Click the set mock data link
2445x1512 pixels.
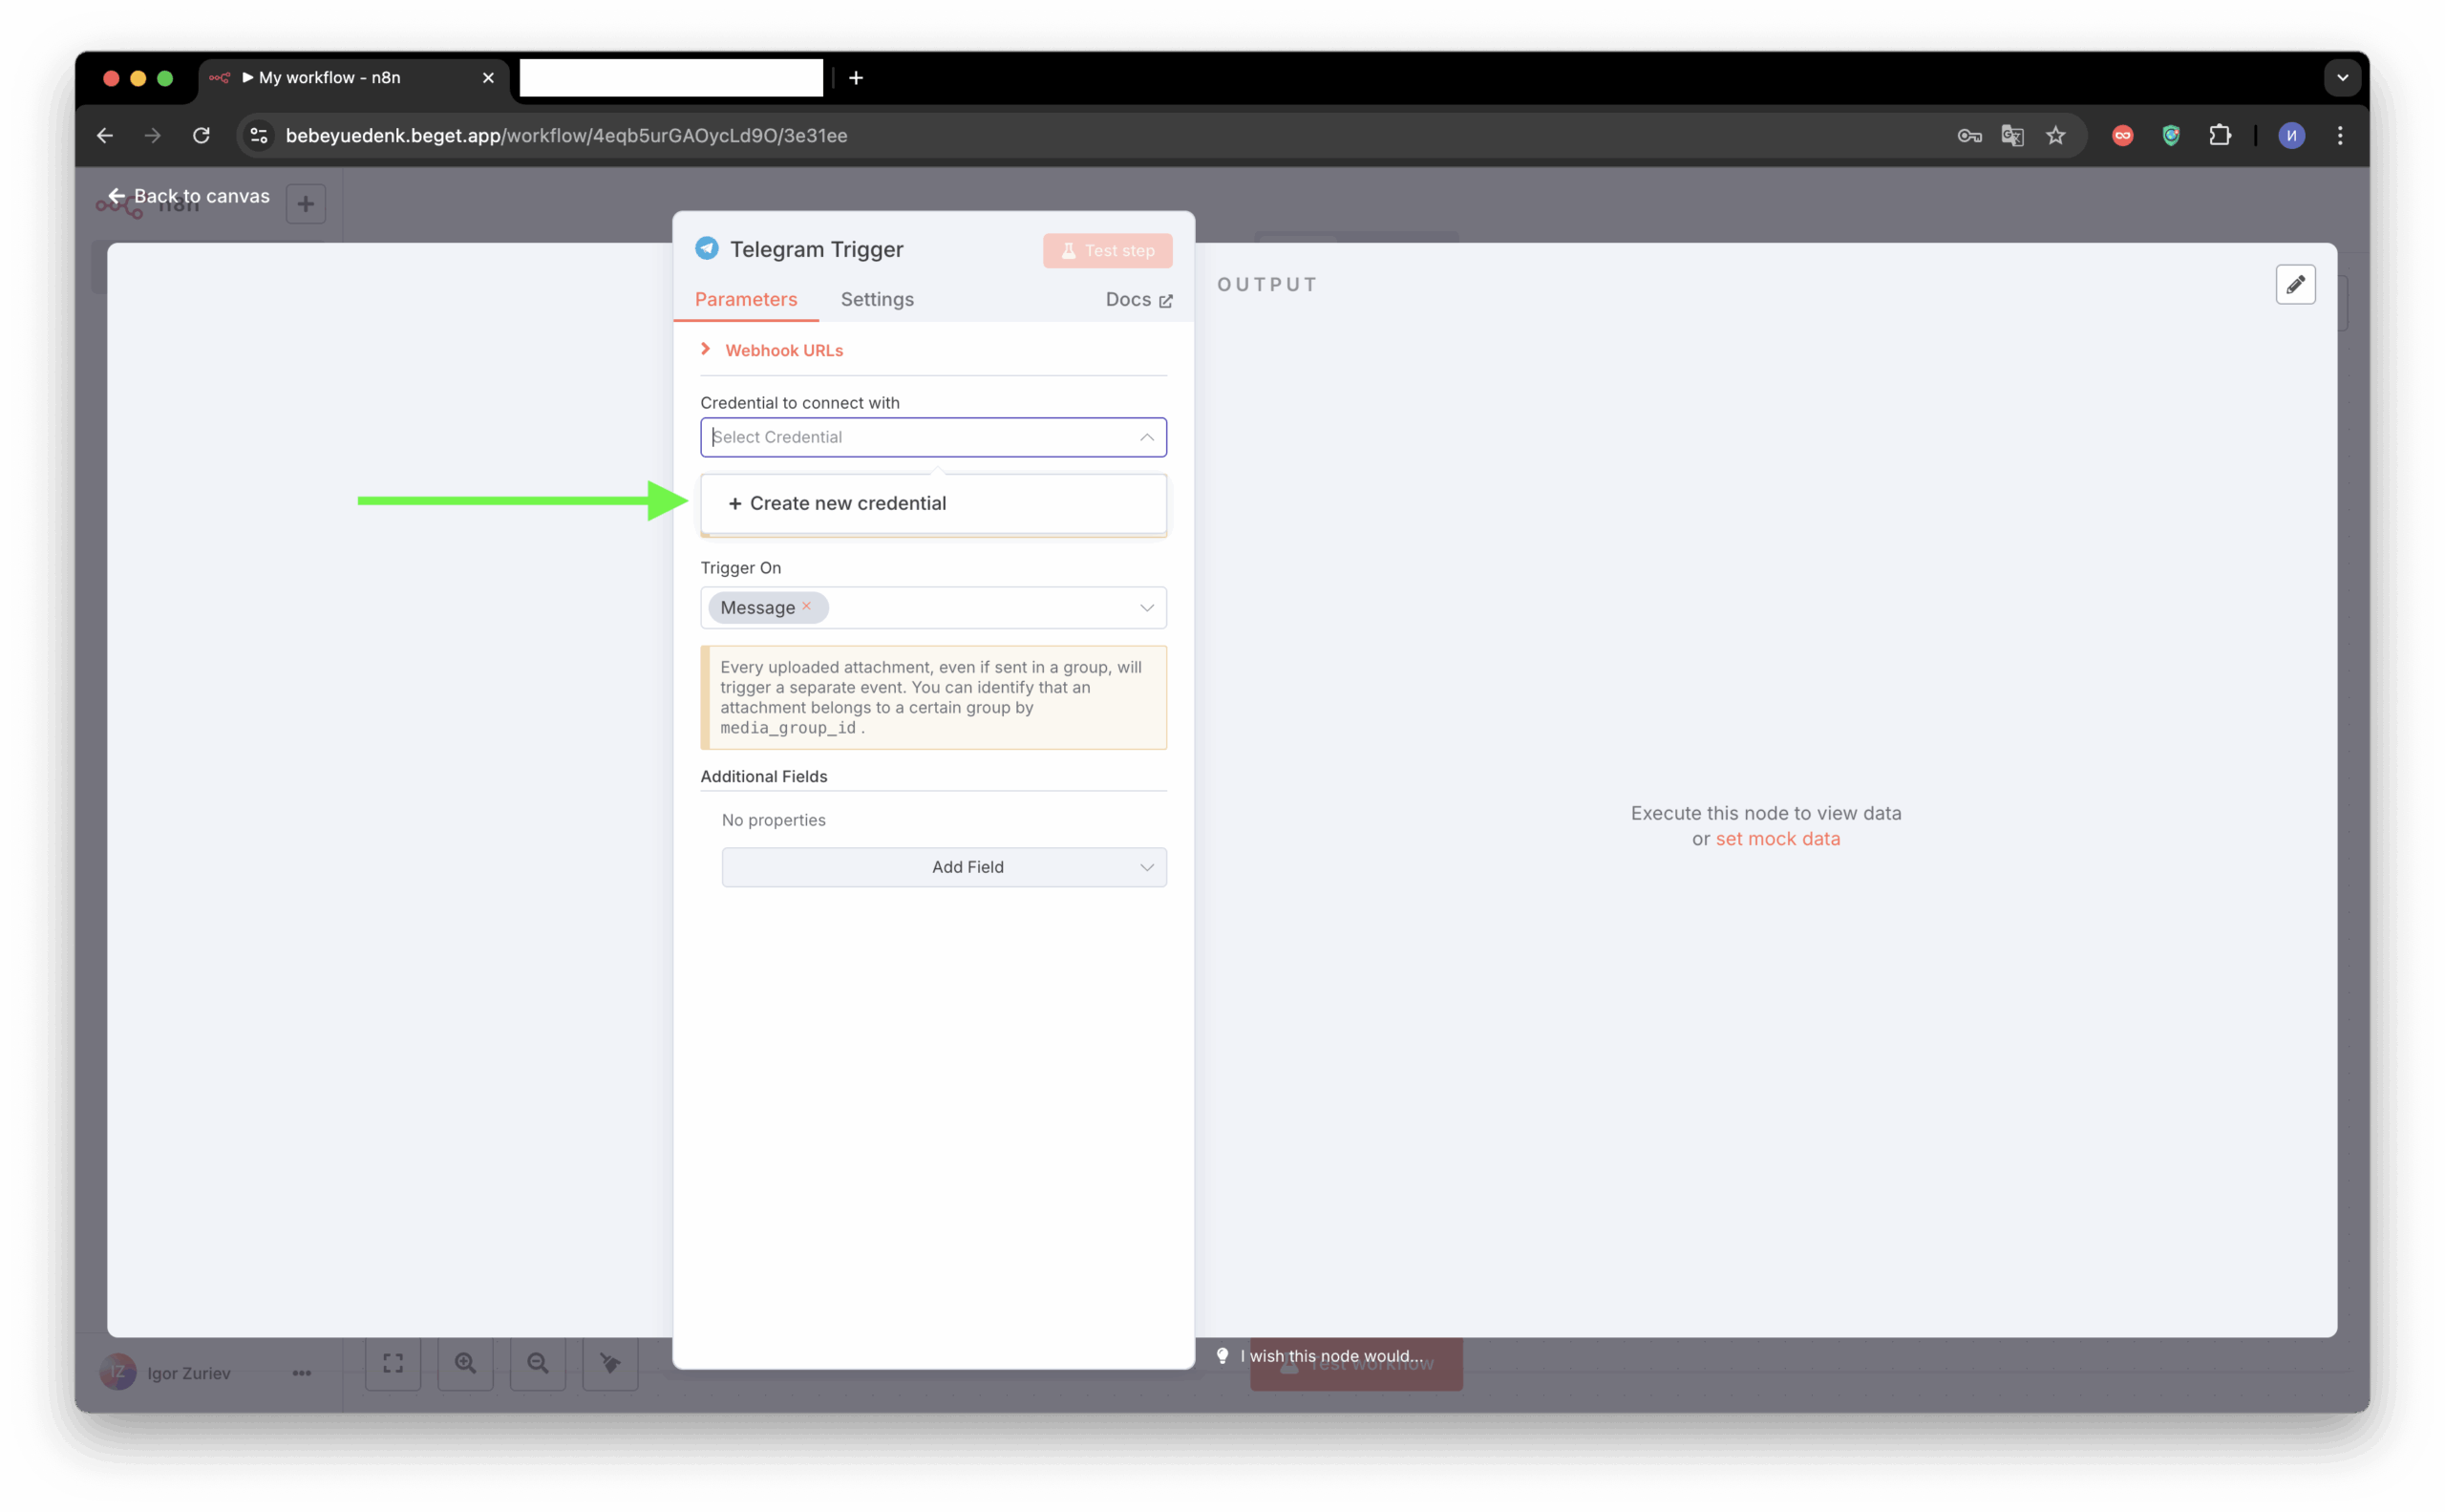point(1777,839)
